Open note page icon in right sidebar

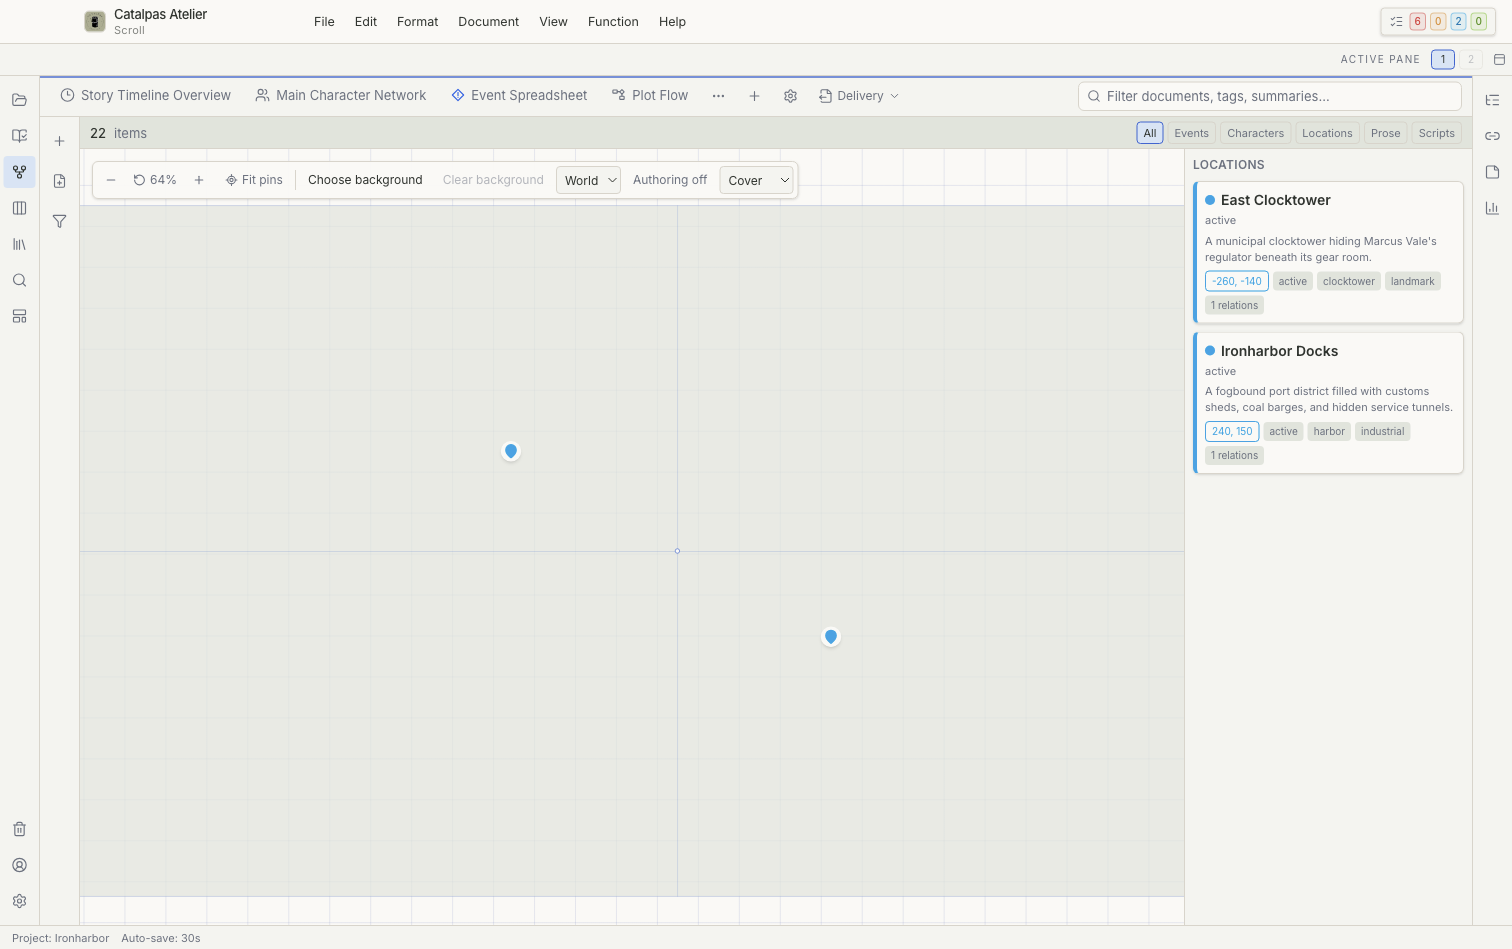tap(1492, 172)
